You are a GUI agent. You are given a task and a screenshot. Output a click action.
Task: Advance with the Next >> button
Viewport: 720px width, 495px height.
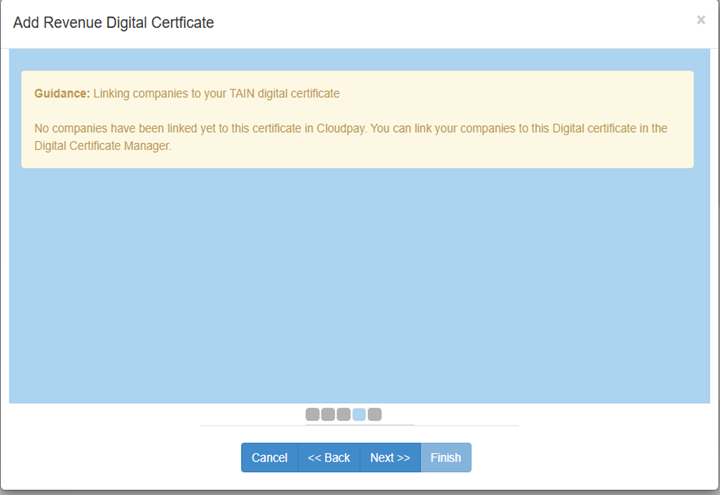tap(390, 458)
